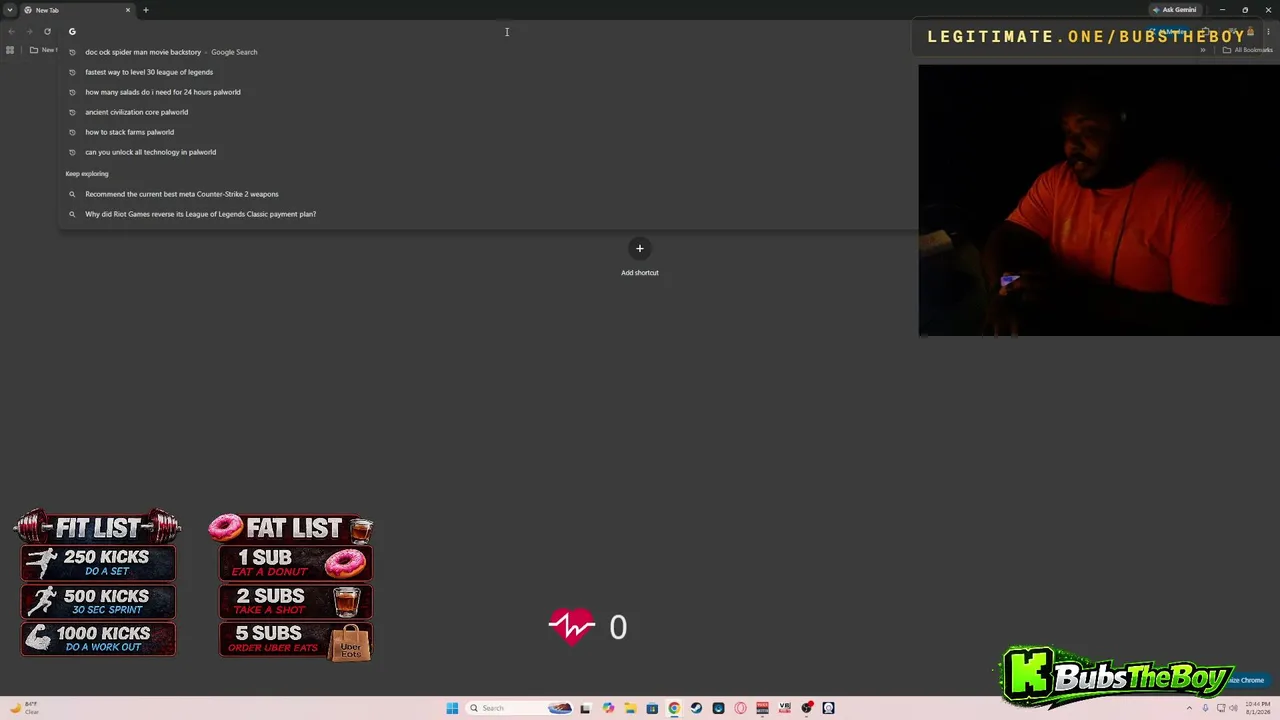Open the dark blue crescent taskbar app
The image size is (1280, 720).
(718, 708)
